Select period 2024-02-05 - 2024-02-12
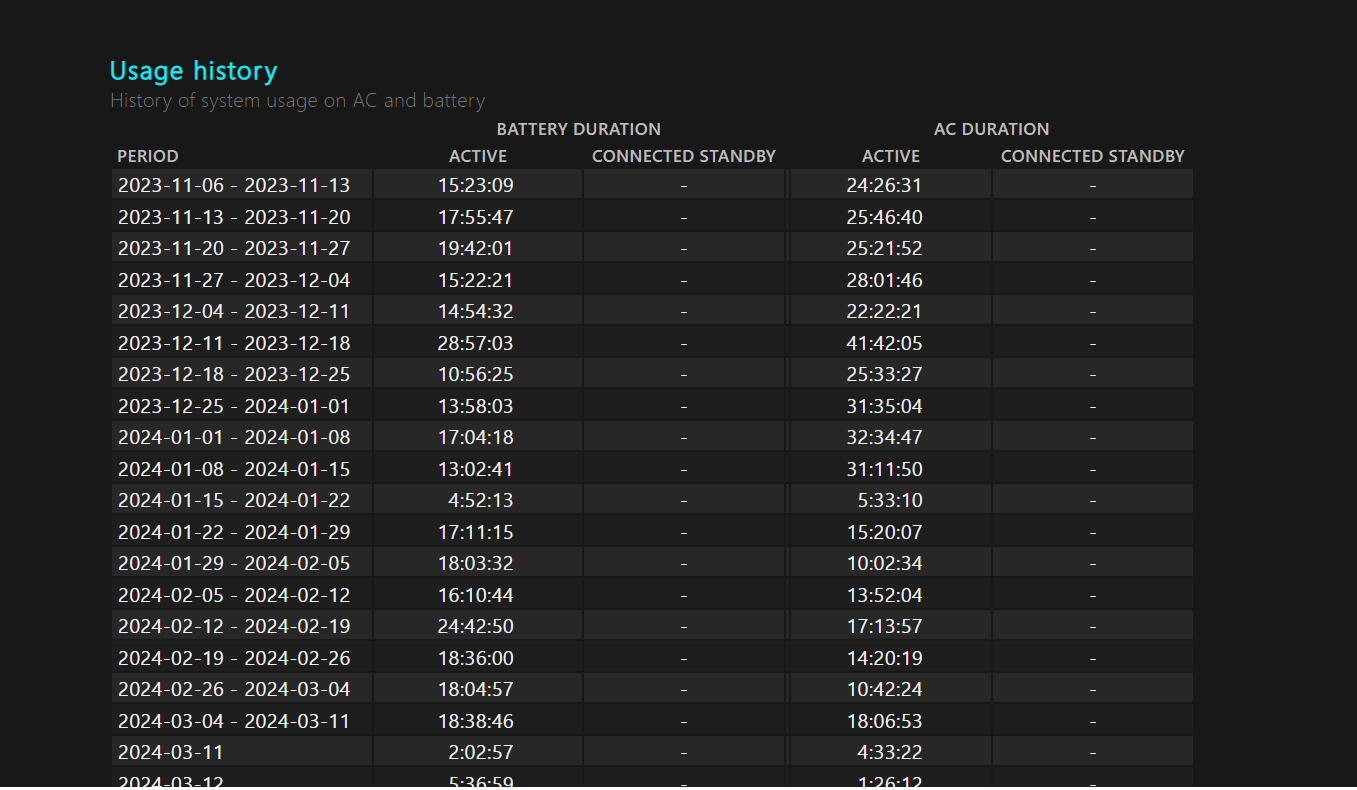The width and height of the screenshot is (1357, 790). (234, 595)
